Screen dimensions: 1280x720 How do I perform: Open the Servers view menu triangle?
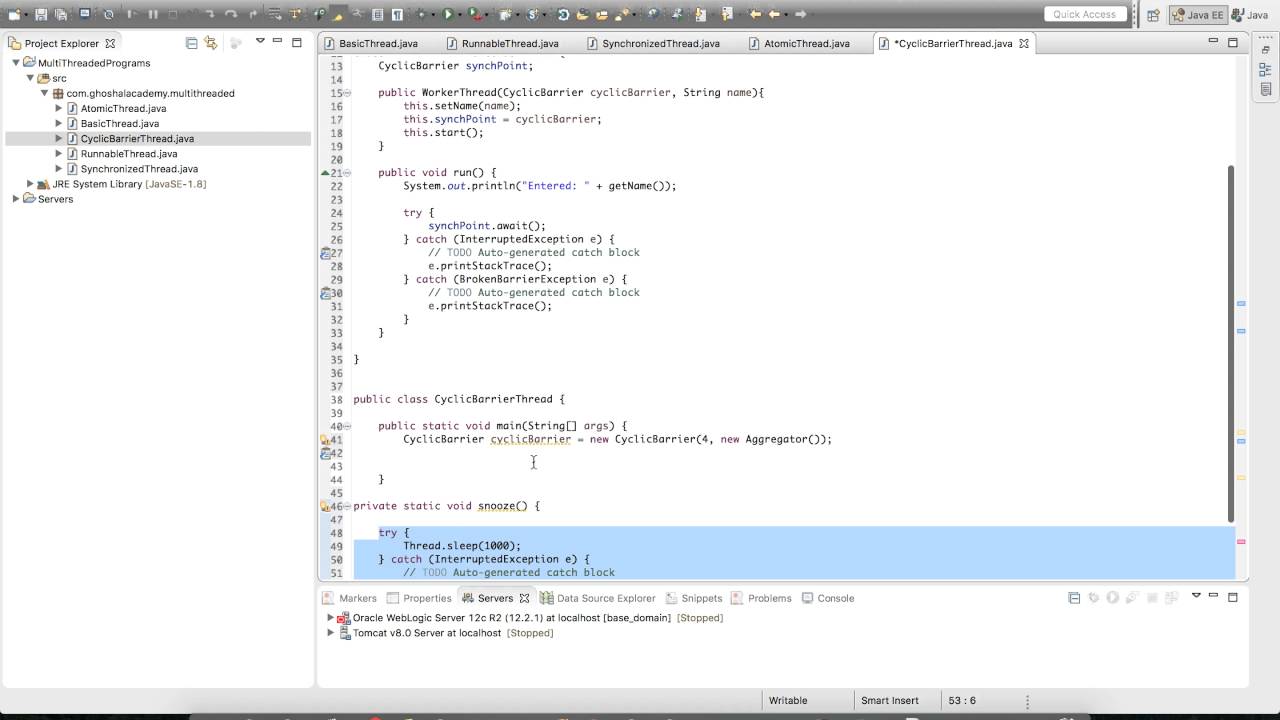(1195, 597)
